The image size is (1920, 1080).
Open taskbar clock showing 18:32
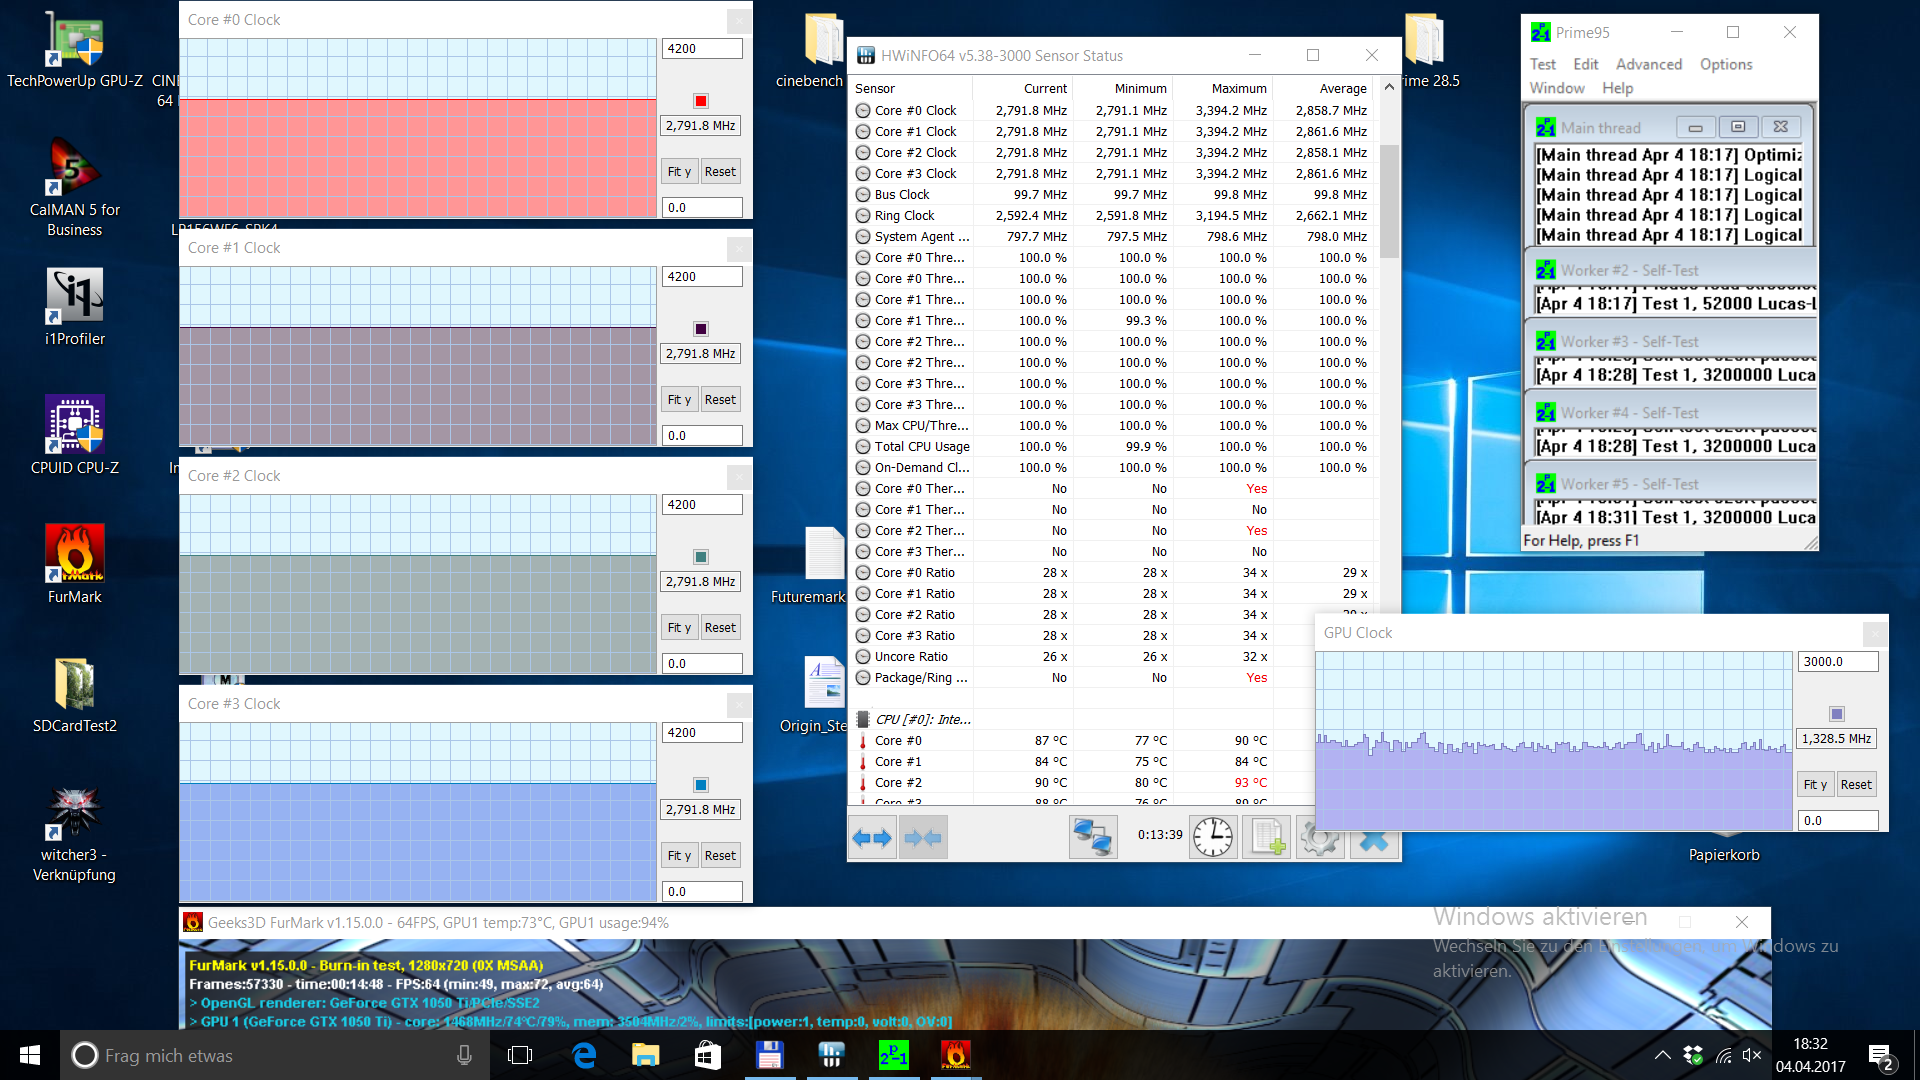tap(1810, 1055)
